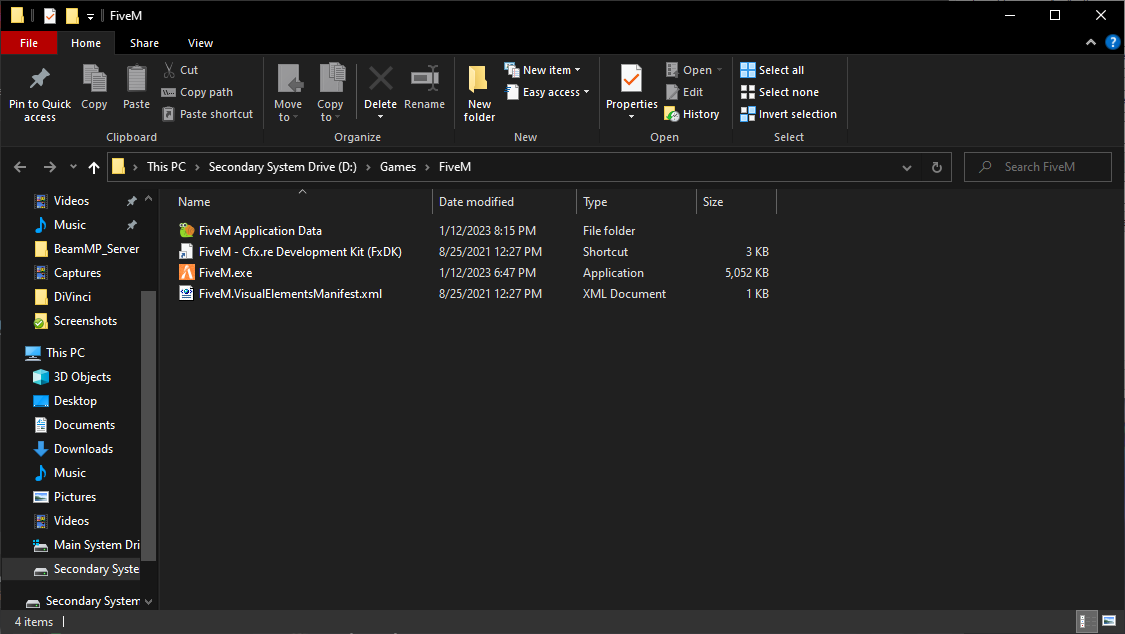Go up one folder level
1125x634 pixels.
(x=94, y=167)
